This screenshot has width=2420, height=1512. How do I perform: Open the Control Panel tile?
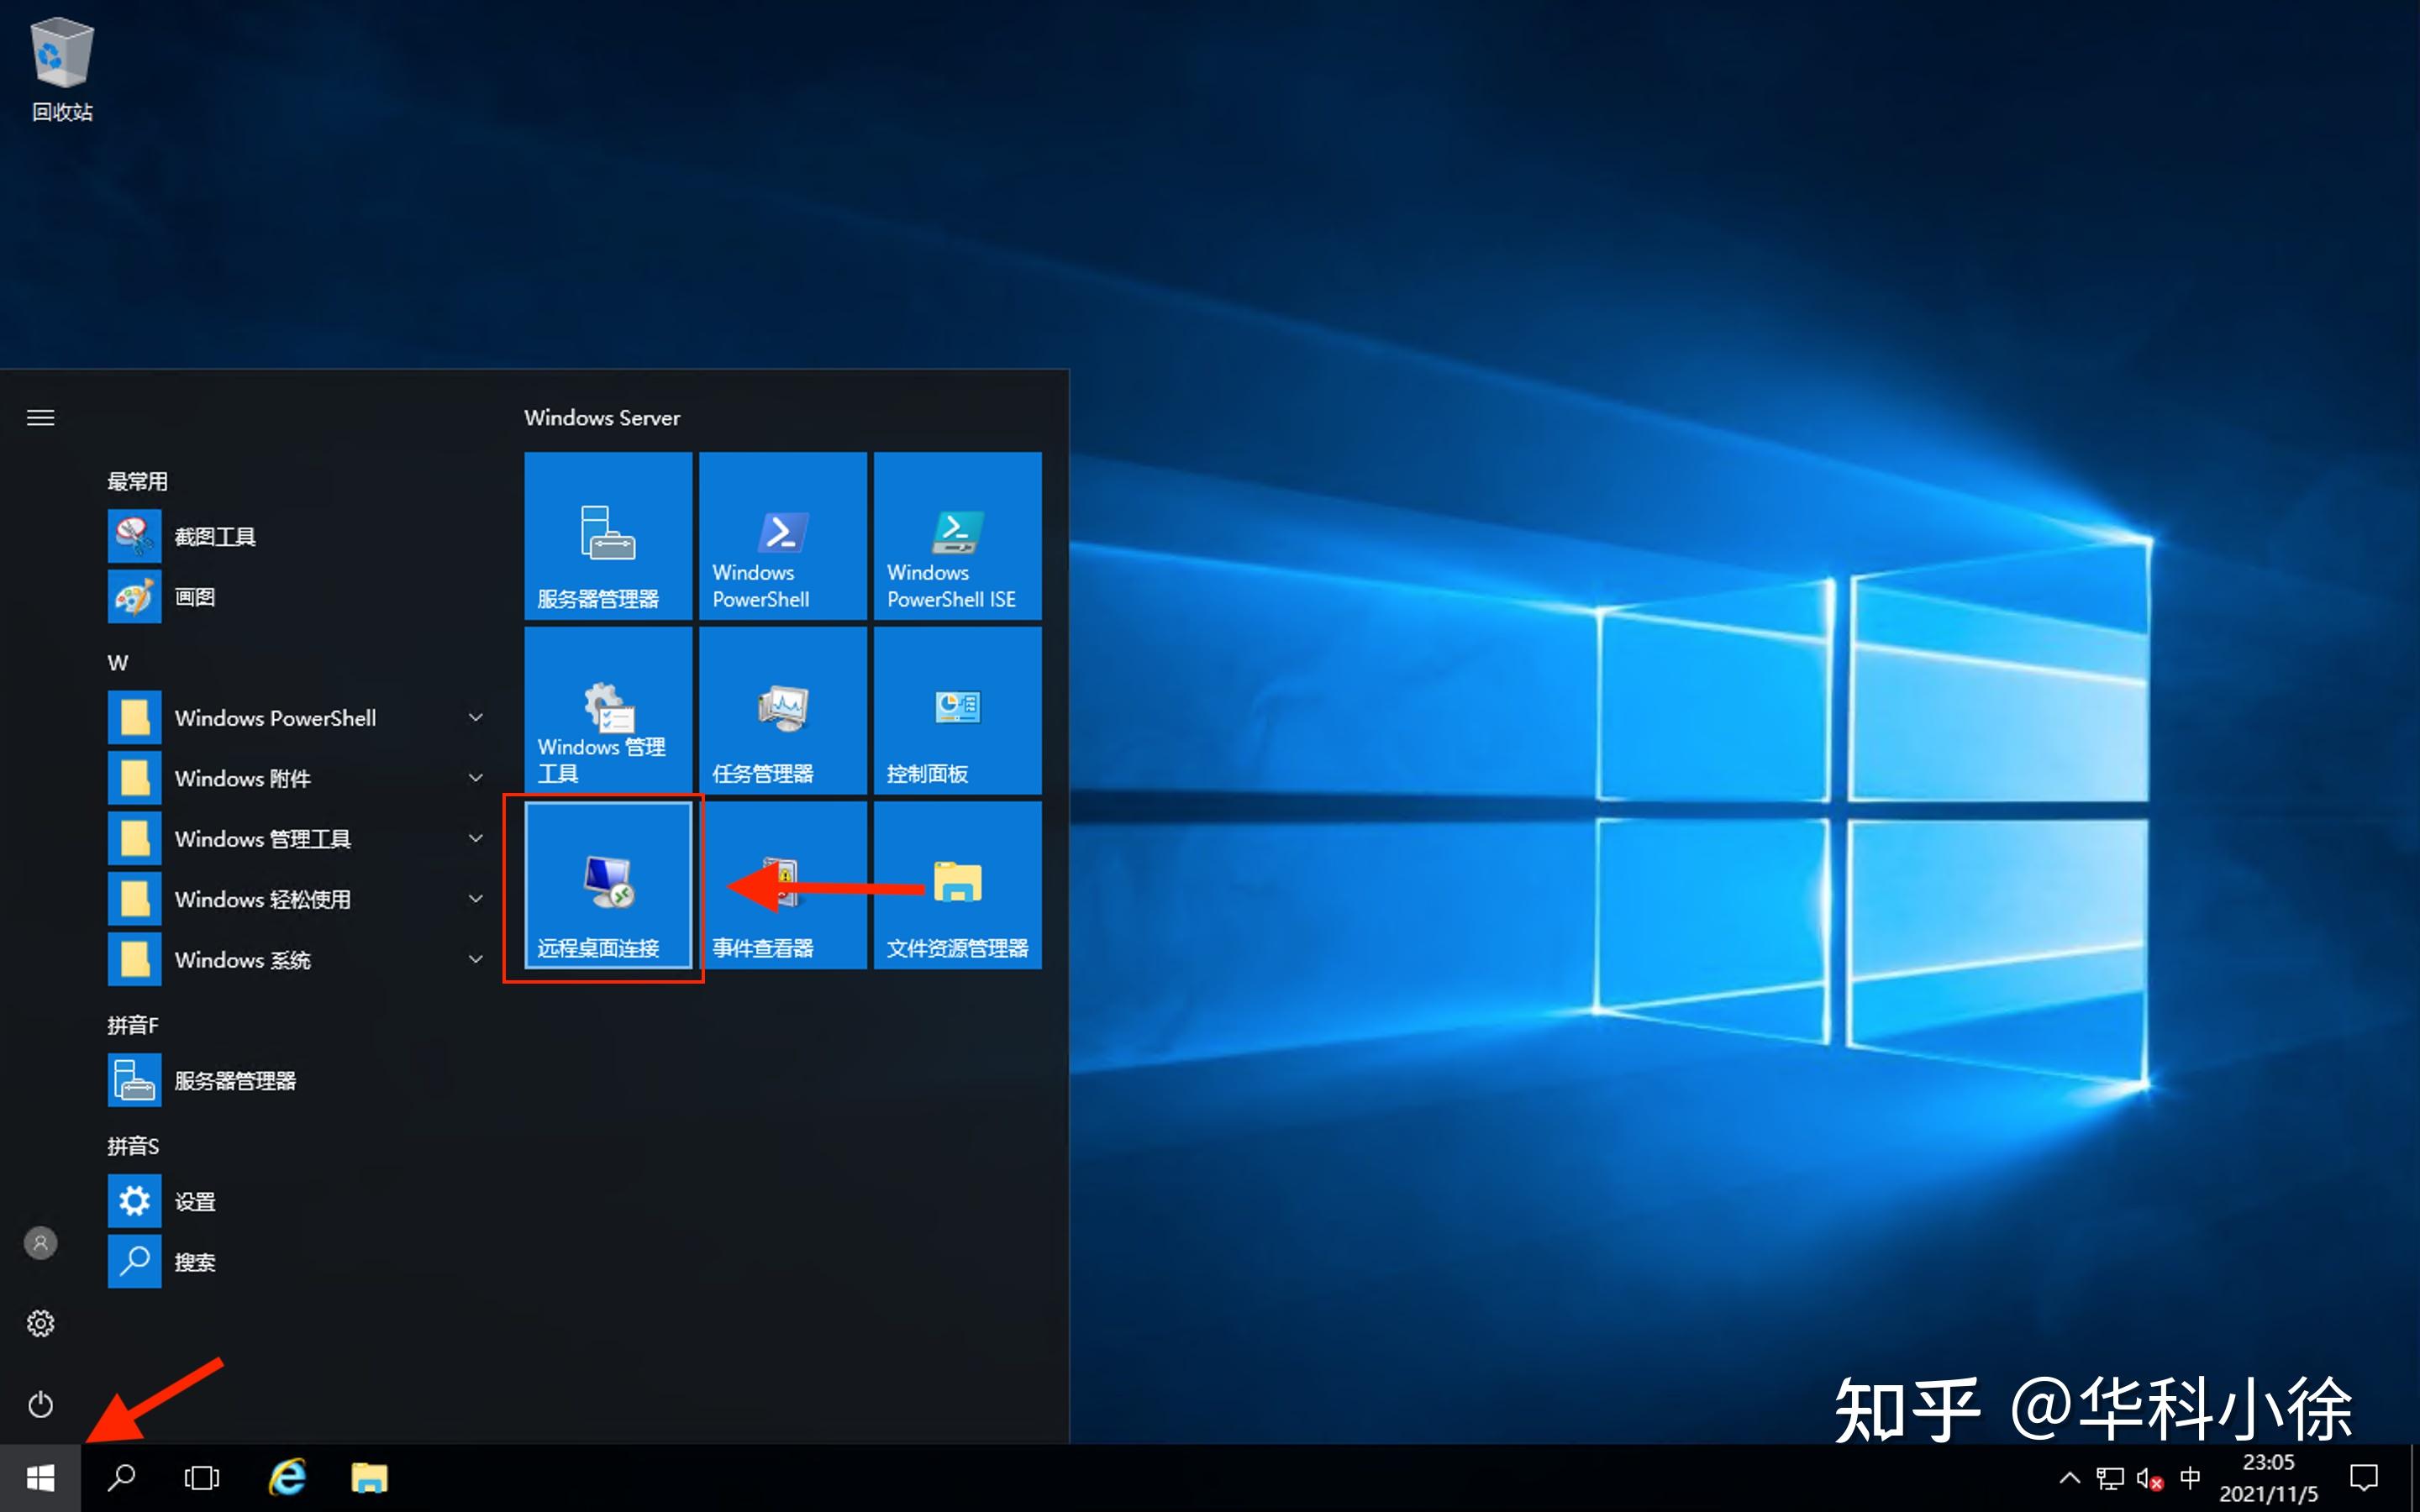[957, 710]
